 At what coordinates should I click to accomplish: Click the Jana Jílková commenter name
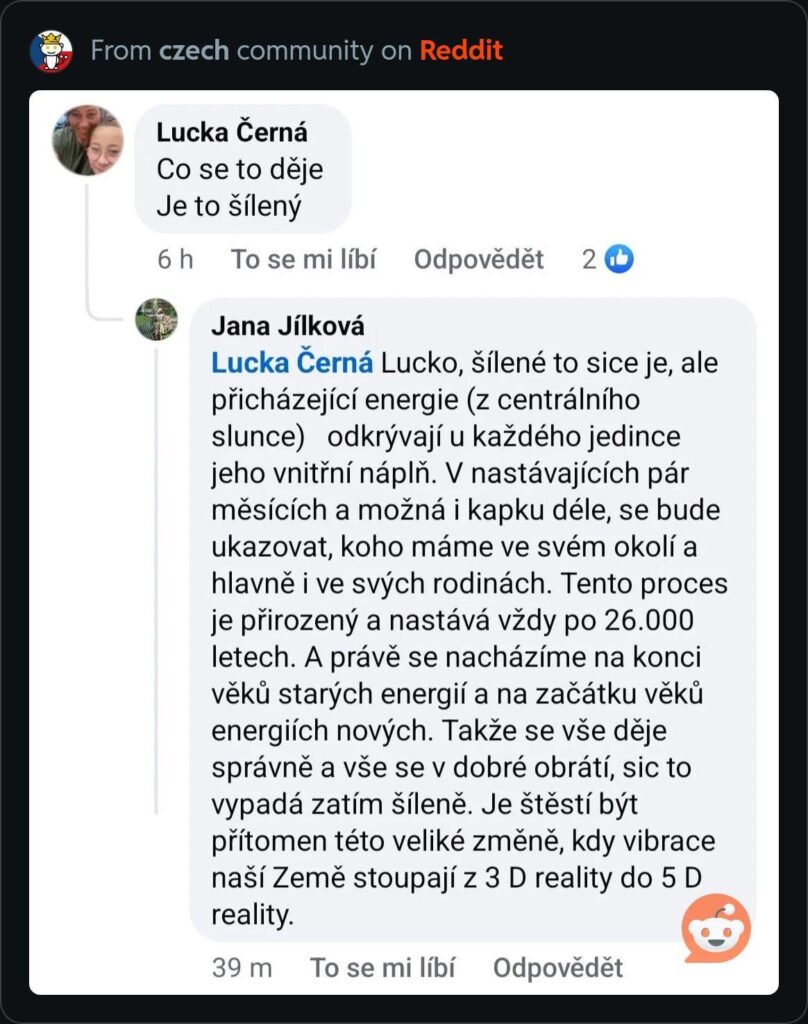click(x=287, y=326)
